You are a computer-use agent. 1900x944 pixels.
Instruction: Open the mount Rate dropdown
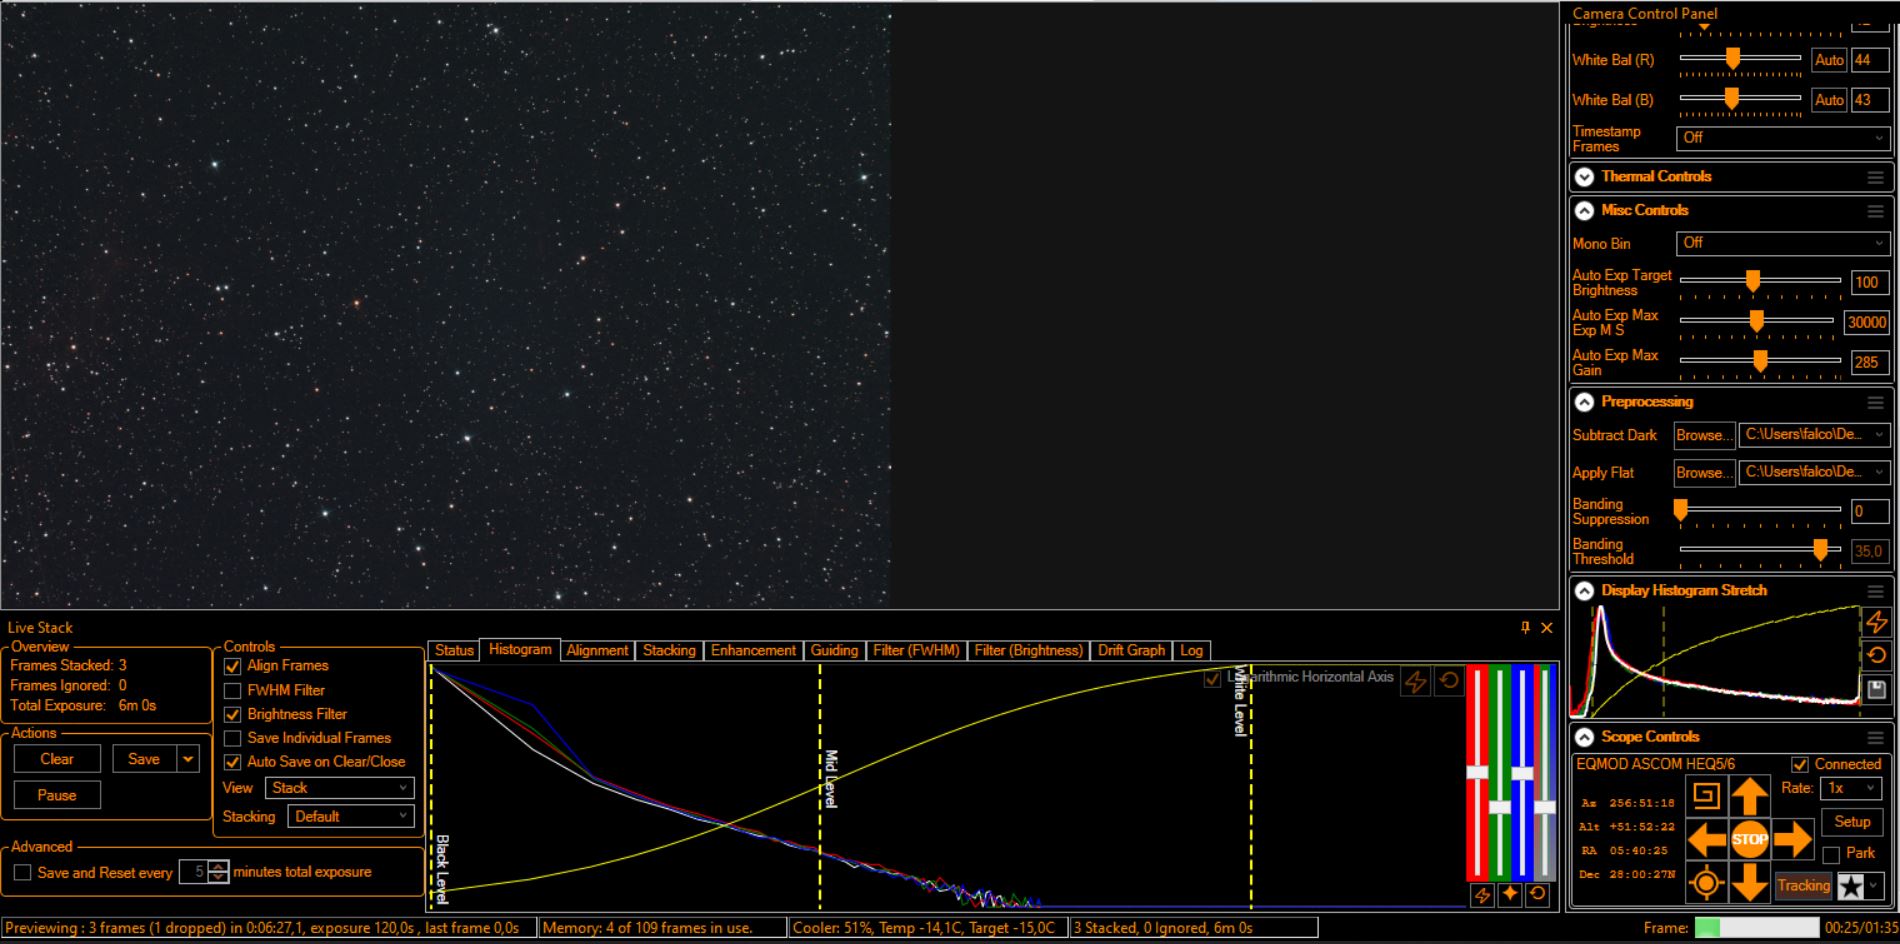pyautogui.click(x=1852, y=788)
